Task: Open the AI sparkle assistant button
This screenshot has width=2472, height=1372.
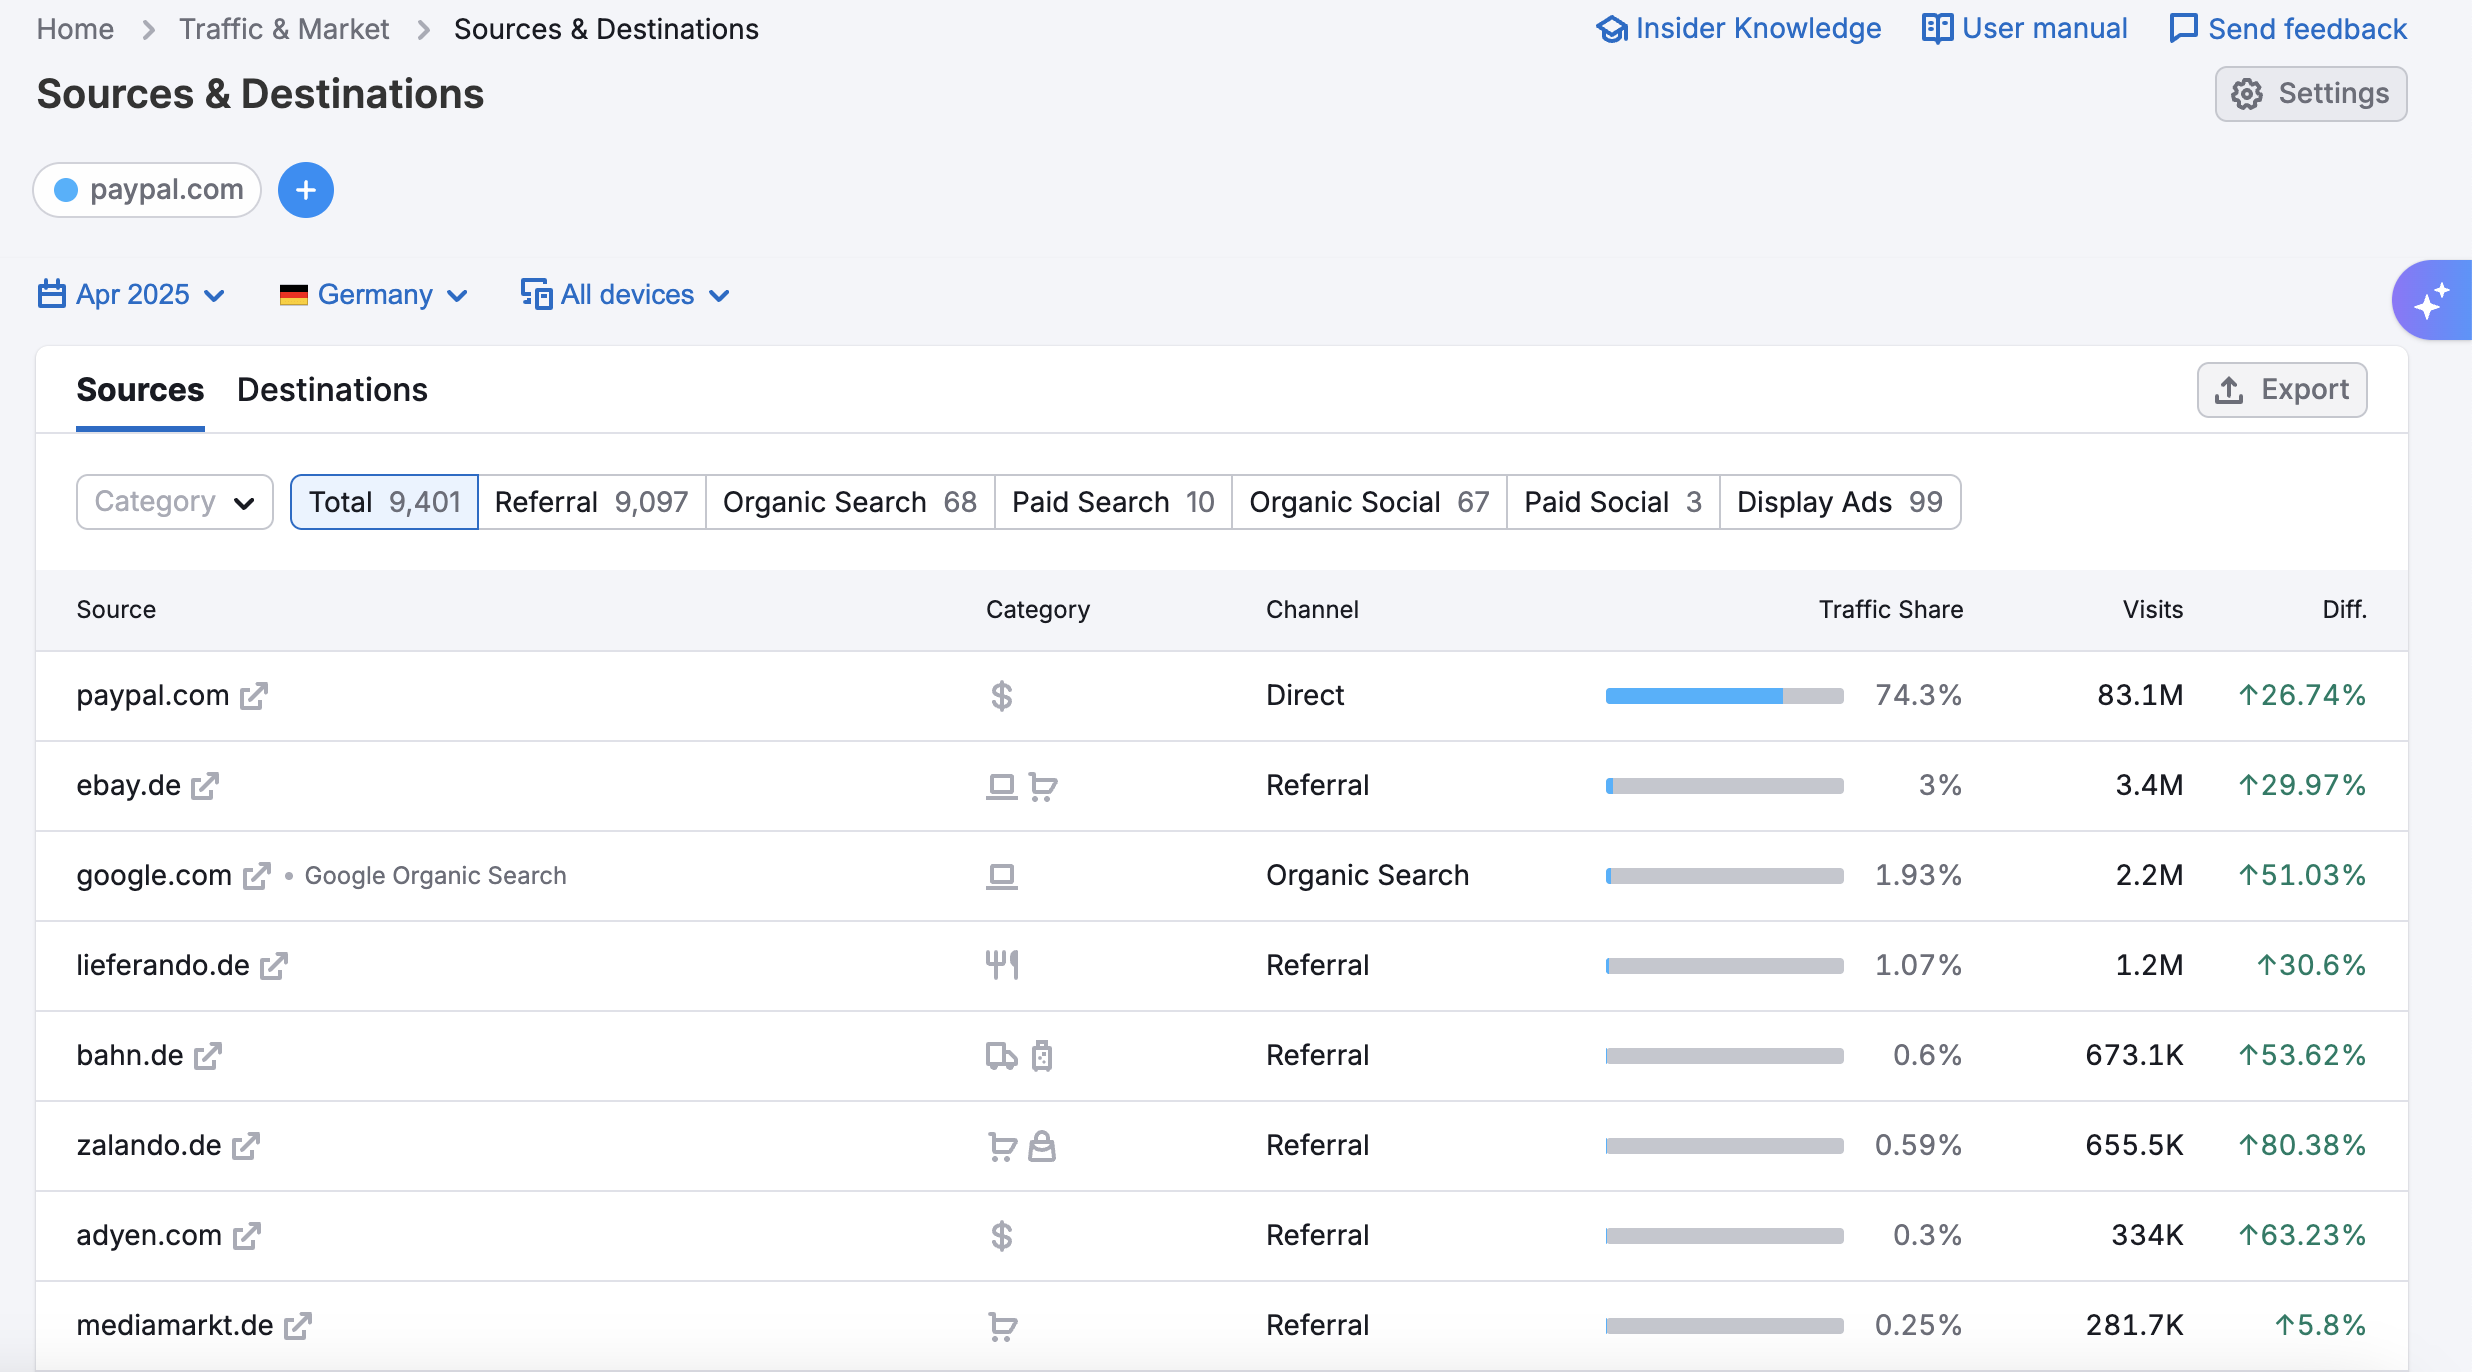Action: click(x=2431, y=300)
